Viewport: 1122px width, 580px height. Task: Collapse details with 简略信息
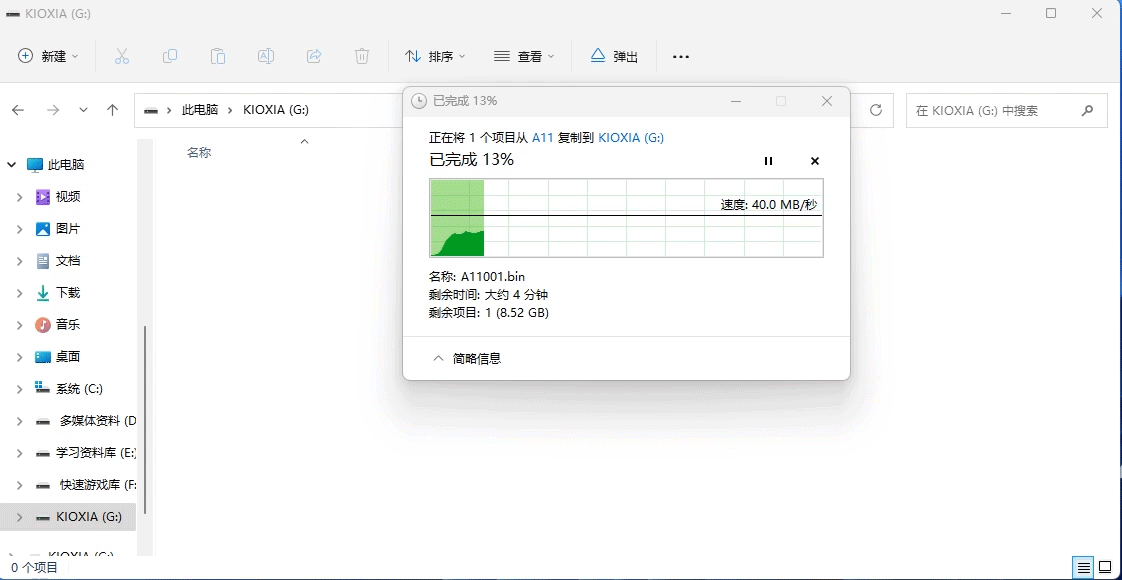[x=468, y=358]
